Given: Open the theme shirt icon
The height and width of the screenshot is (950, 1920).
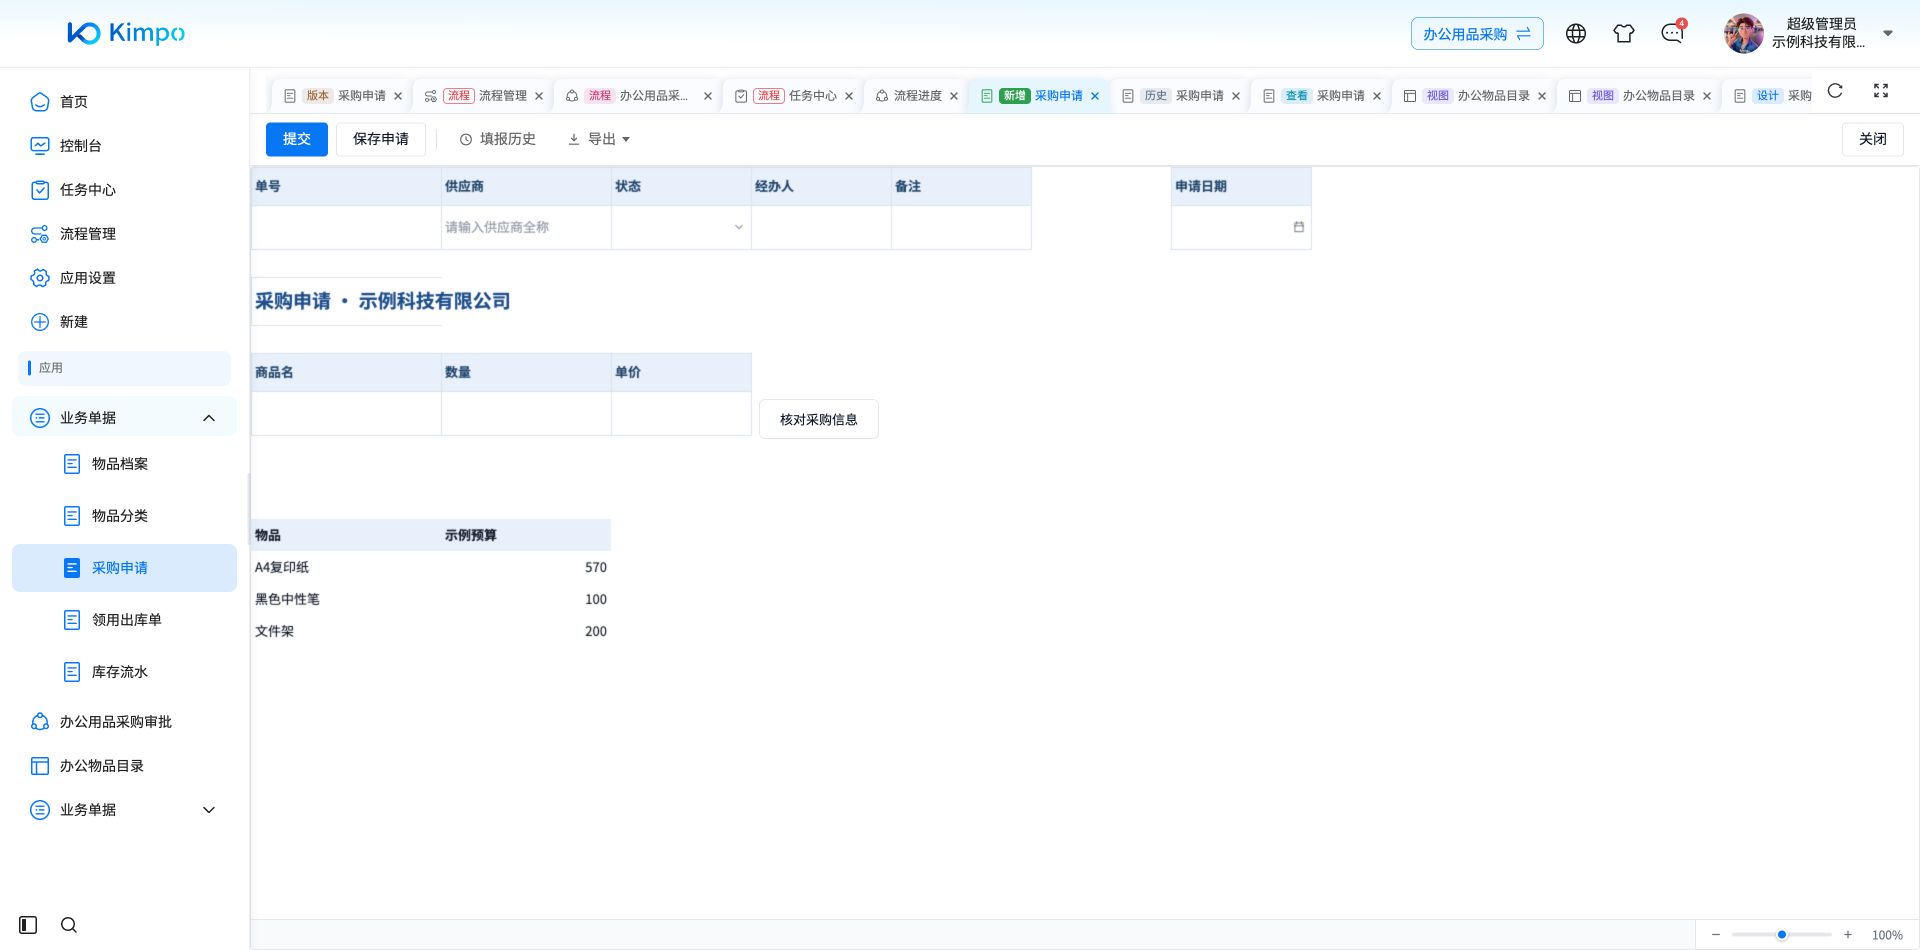Looking at the screenshot, I should pos(1624,34).
